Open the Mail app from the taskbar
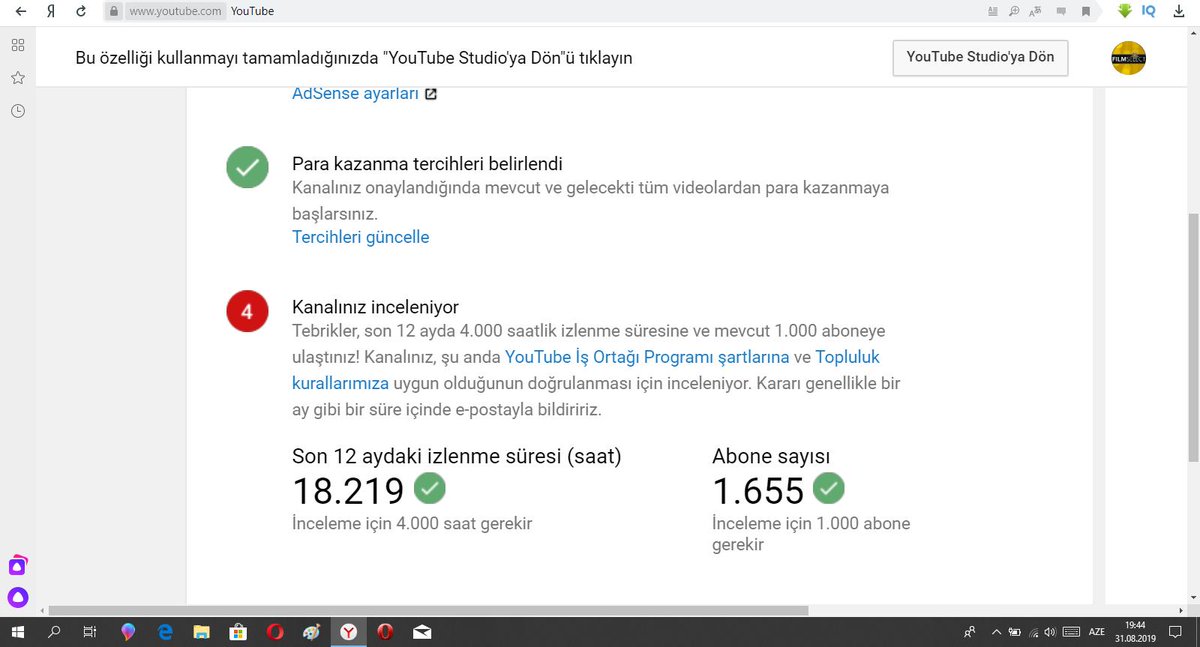 pyautogui.click(x=421, y=632)
